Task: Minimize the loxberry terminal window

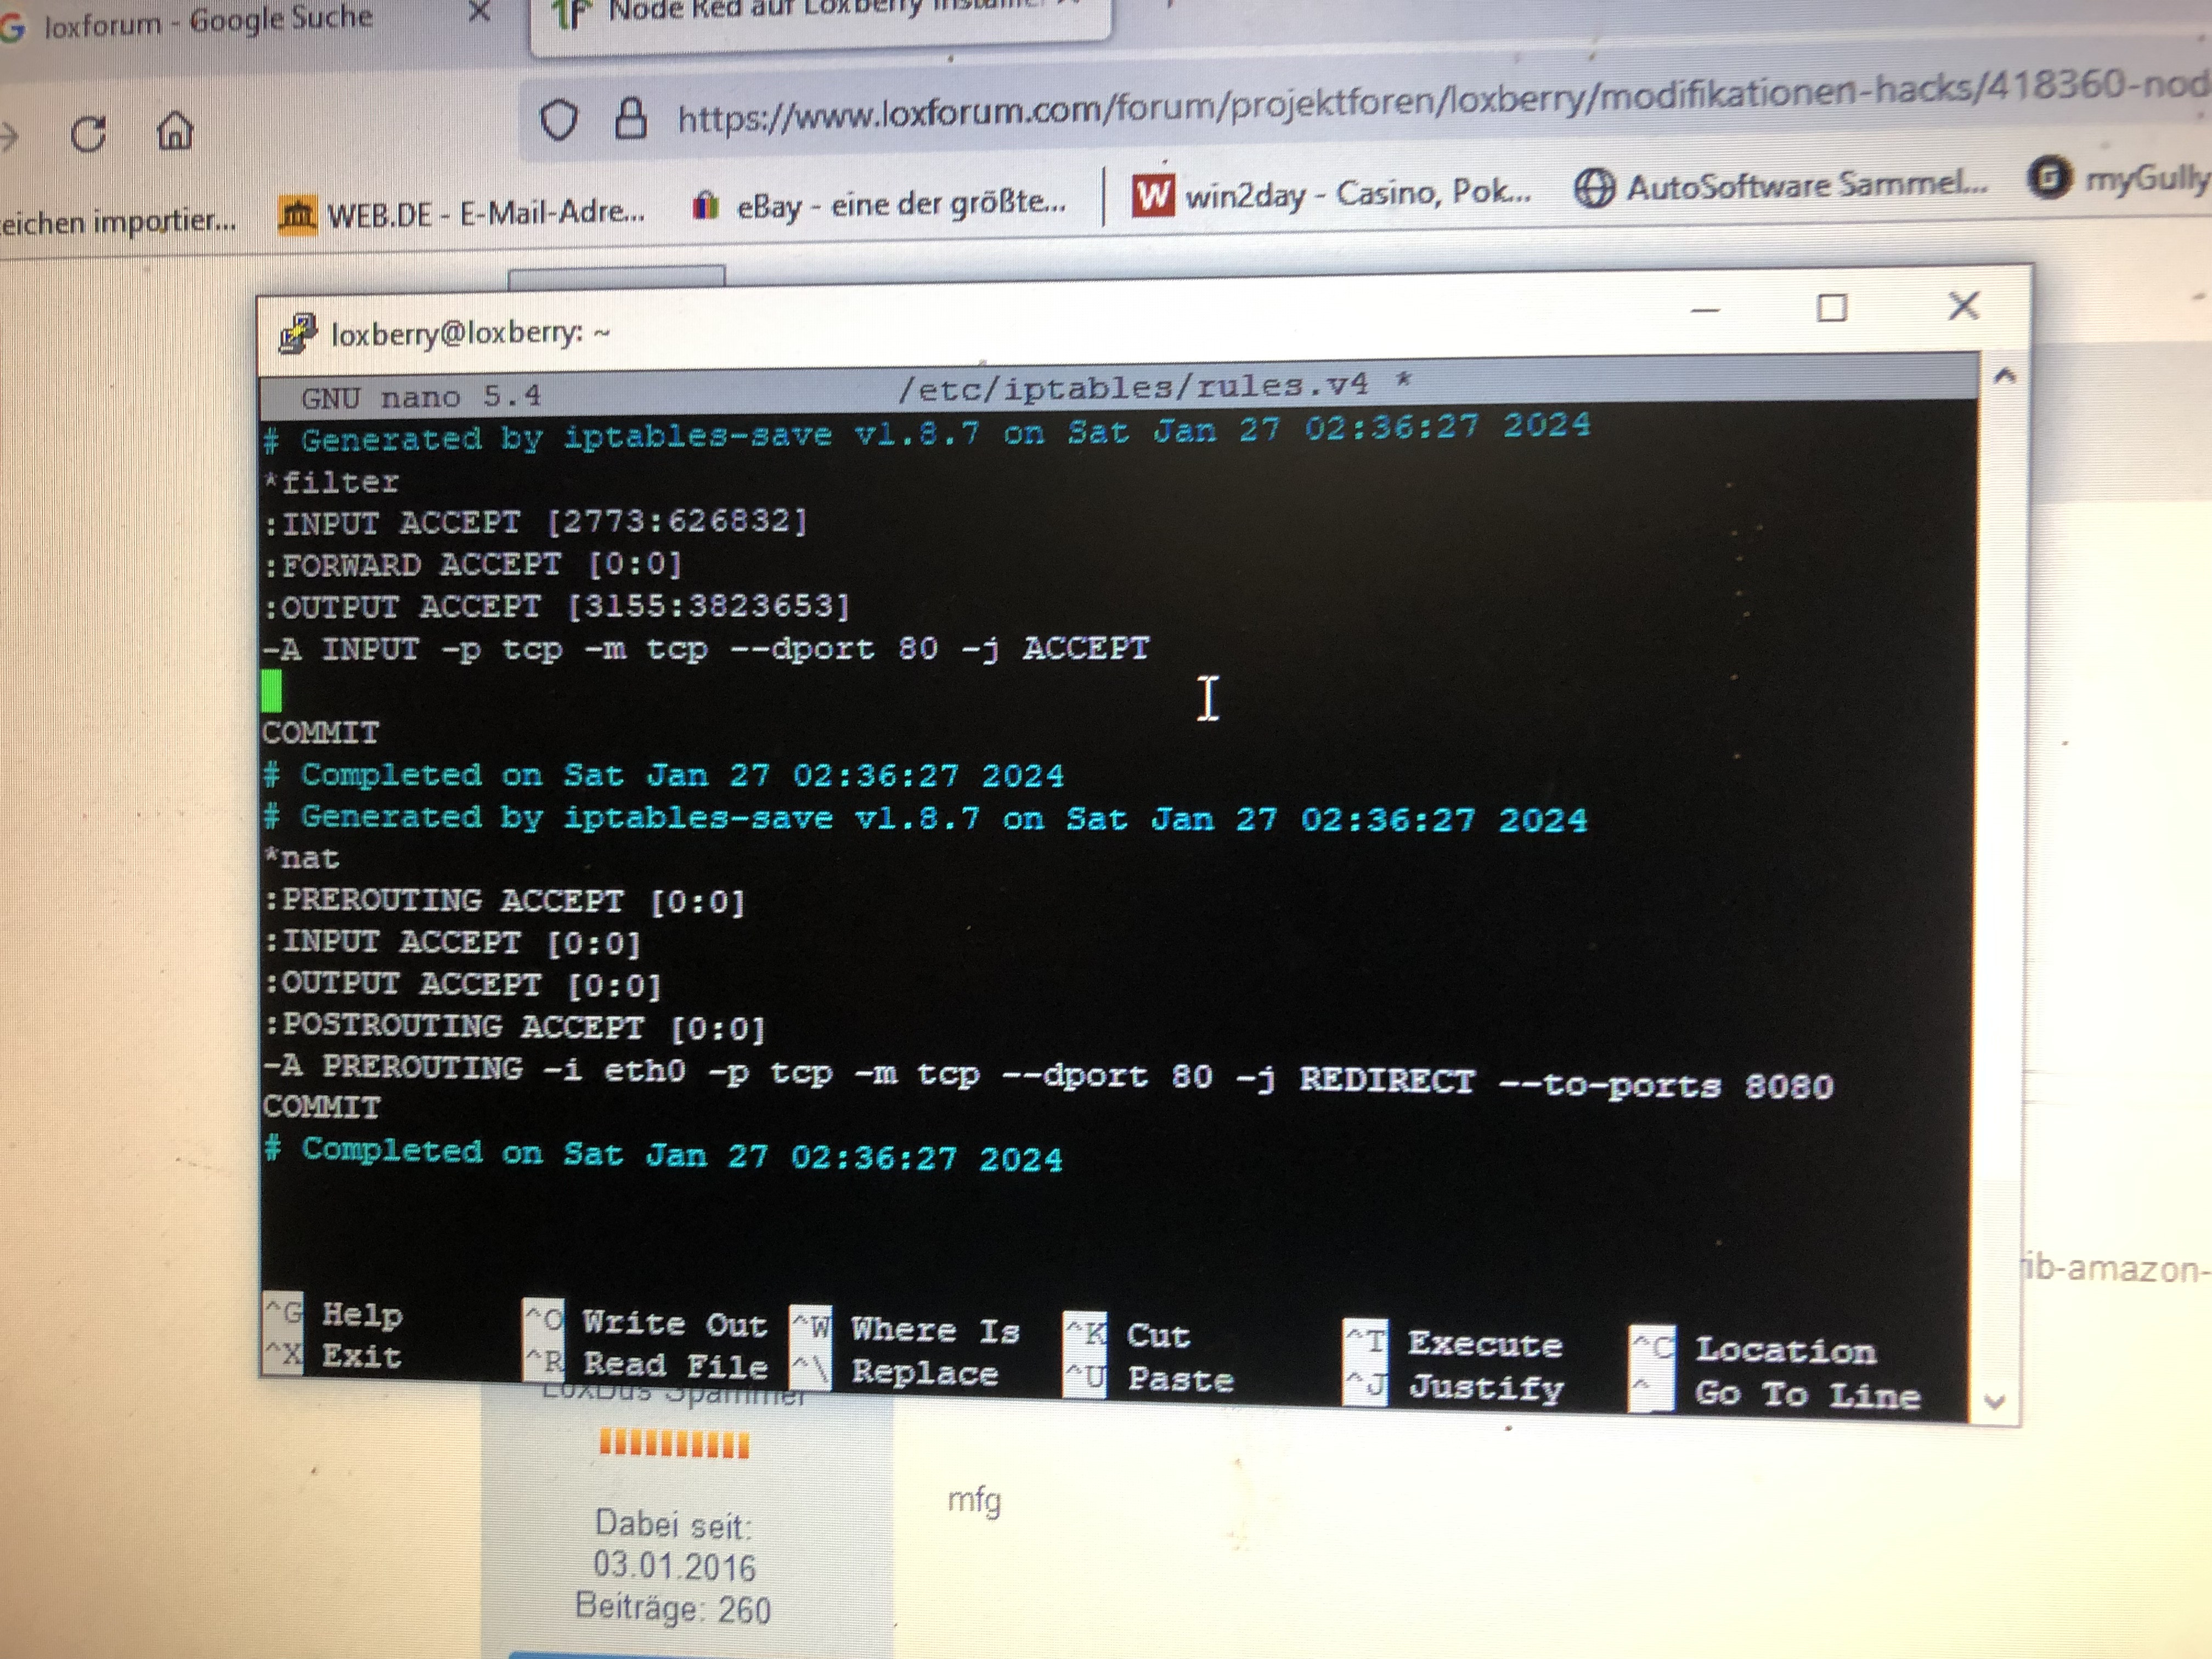Action: point(1705,311)
